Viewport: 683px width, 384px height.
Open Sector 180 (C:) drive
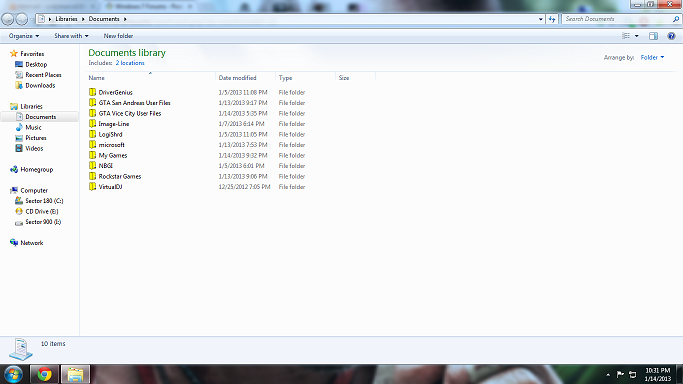coord(44,201)
